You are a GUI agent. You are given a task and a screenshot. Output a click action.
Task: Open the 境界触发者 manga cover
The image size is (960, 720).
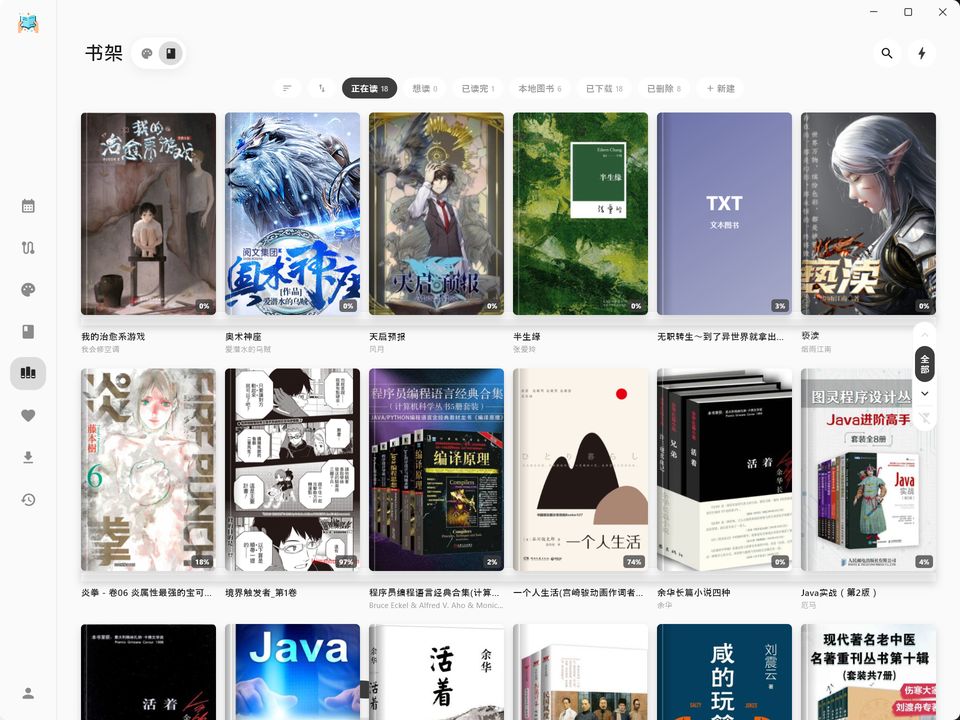(x=292, y=470)
